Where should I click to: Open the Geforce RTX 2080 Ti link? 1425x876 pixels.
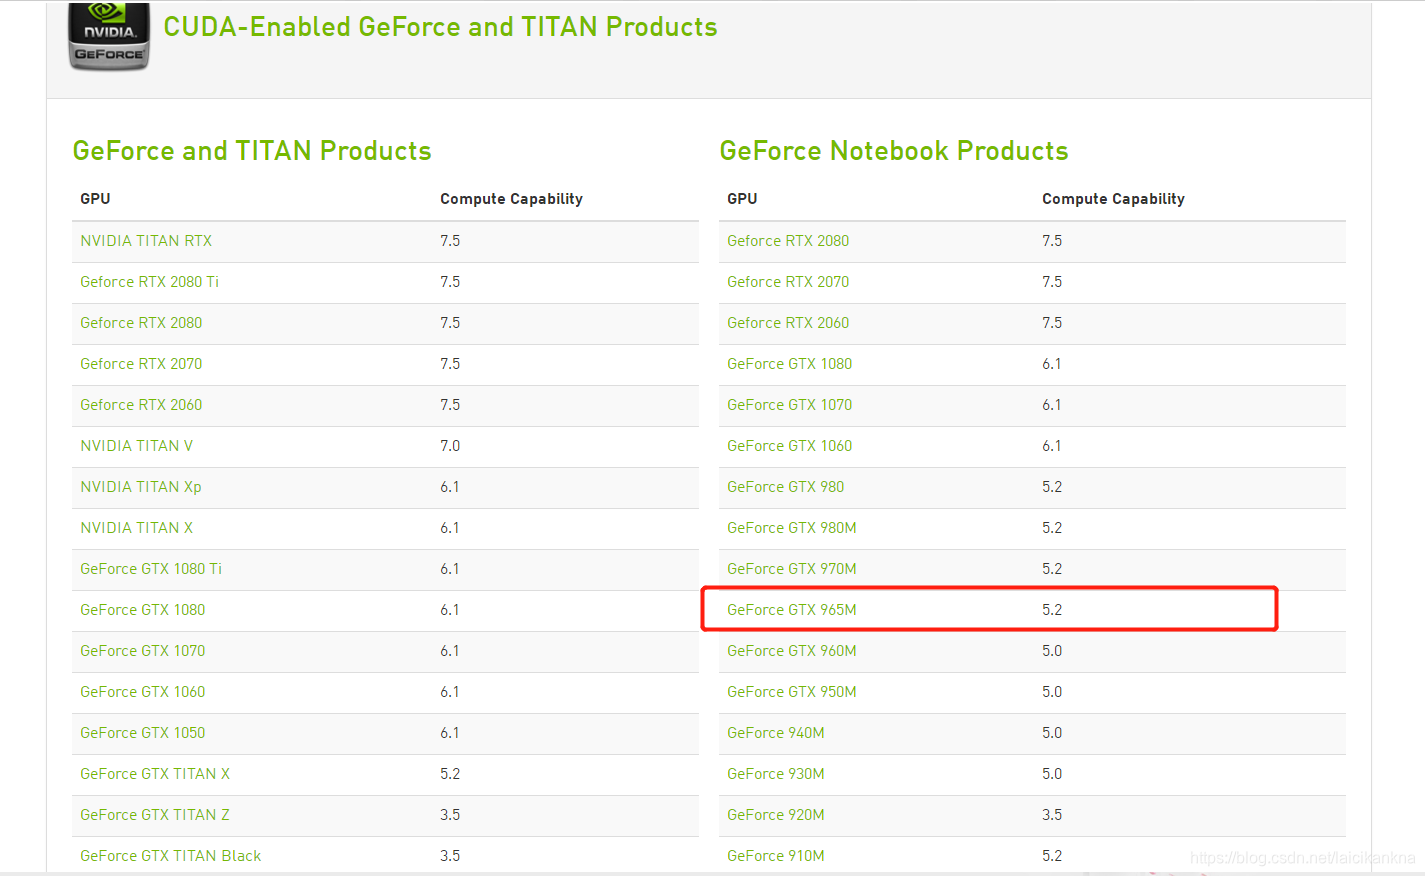[x=150, y=282]
